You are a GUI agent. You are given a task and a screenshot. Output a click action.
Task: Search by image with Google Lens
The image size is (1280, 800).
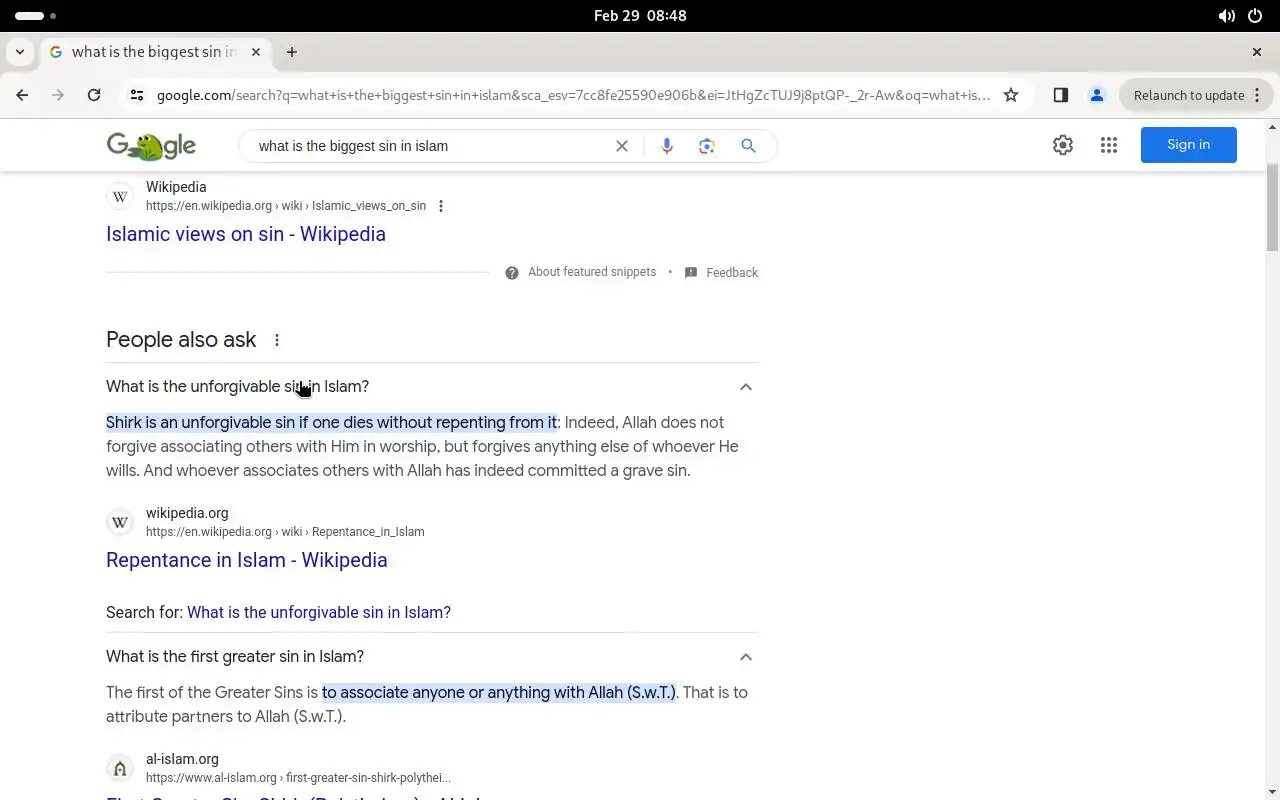point(707,146)
